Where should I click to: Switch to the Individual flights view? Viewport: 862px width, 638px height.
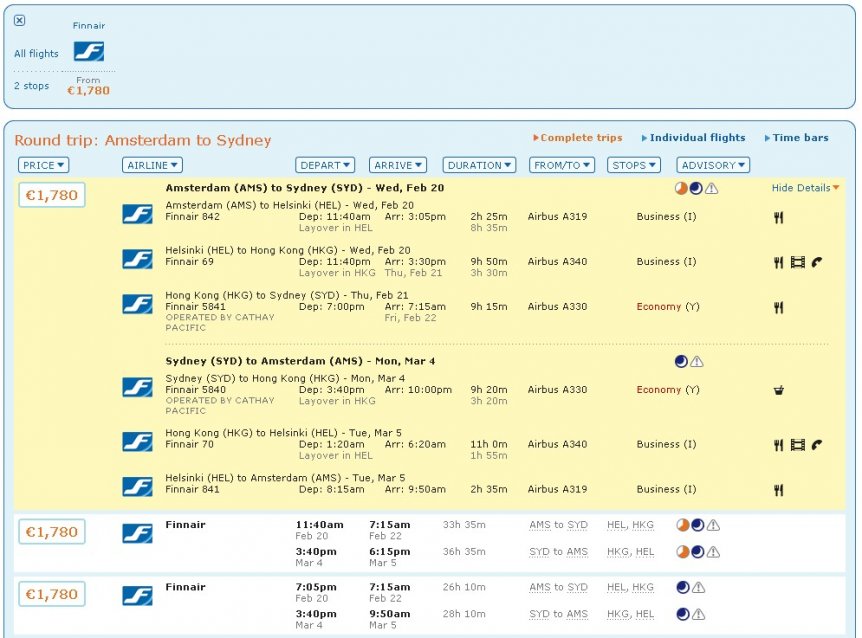point(697,138)
